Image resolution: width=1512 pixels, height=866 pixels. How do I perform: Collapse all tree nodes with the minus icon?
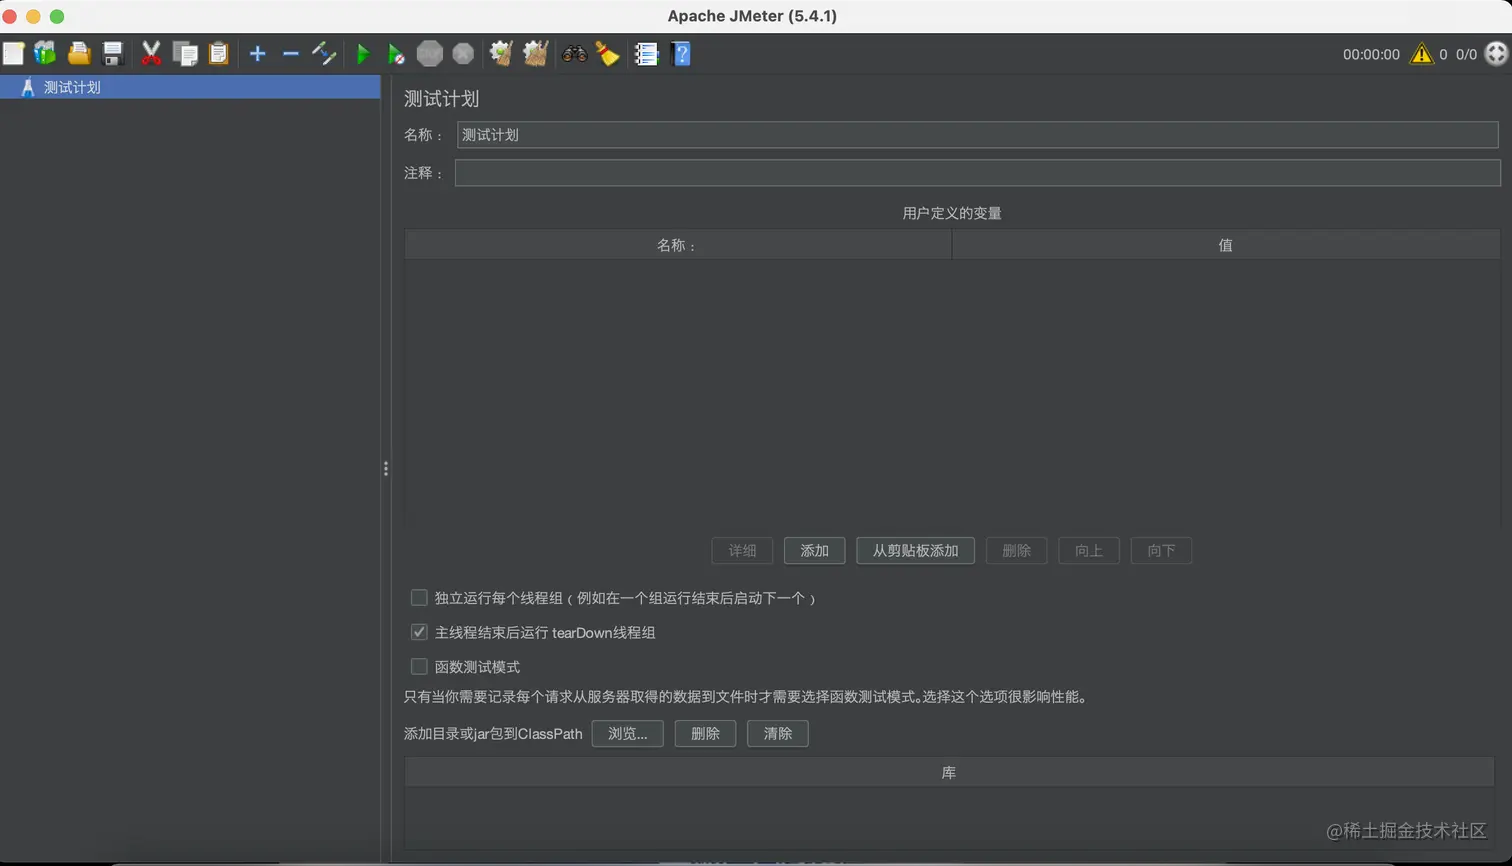point(291,53)
